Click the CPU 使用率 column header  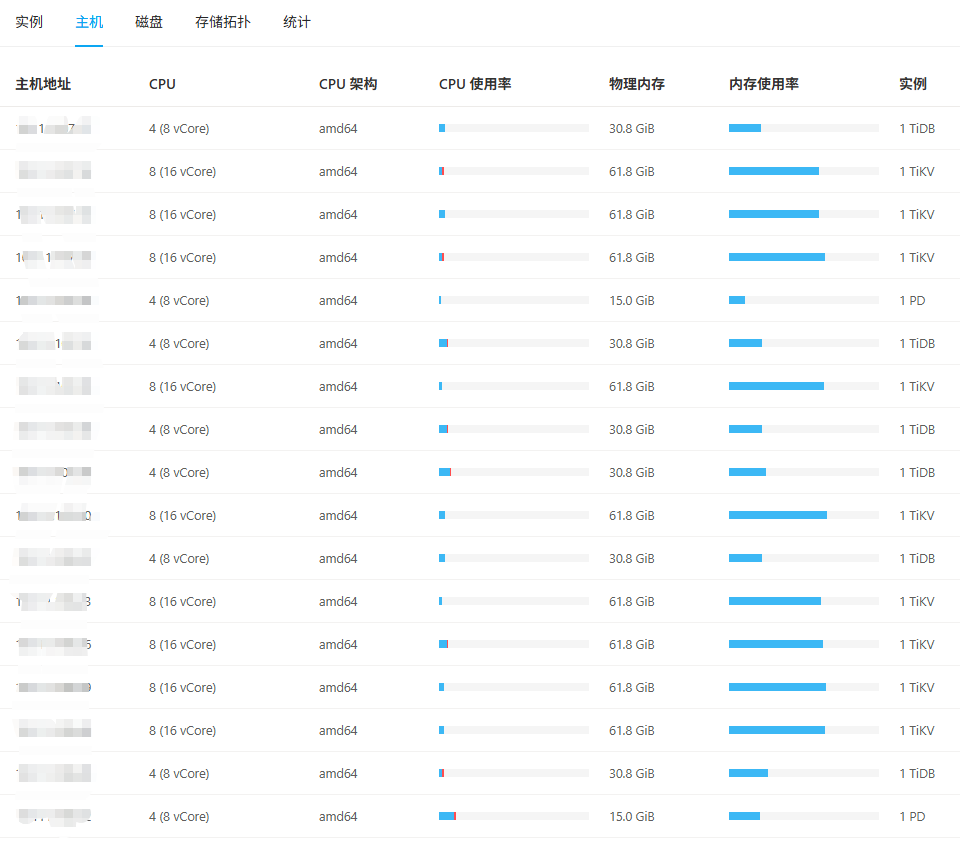(475, 84)
